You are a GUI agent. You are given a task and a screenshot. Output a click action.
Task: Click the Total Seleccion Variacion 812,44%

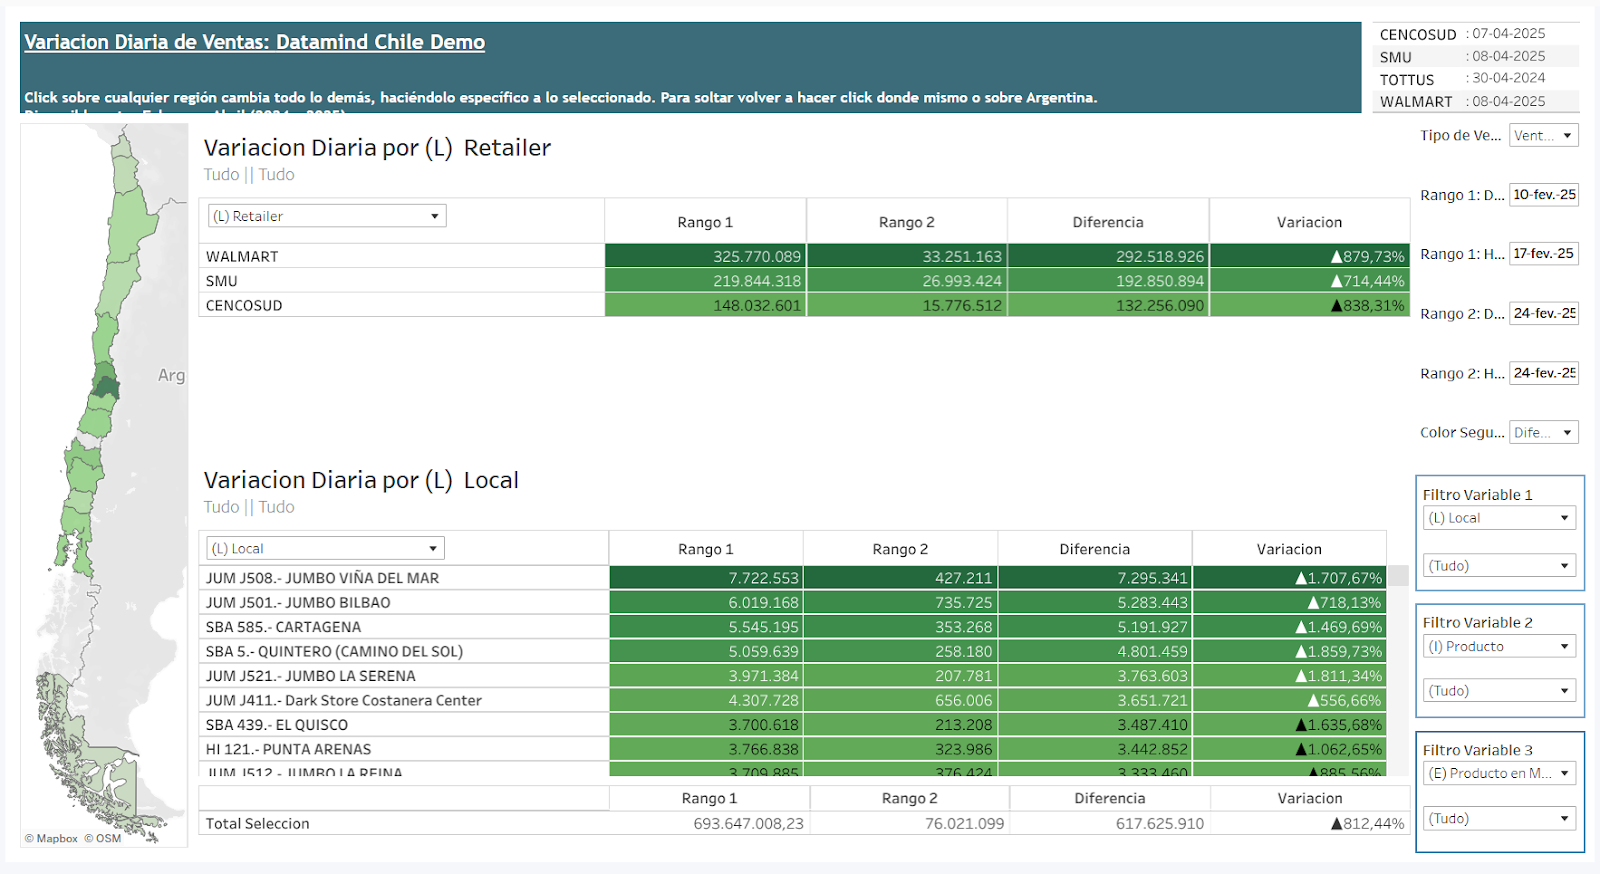(x=1367, y=823)
